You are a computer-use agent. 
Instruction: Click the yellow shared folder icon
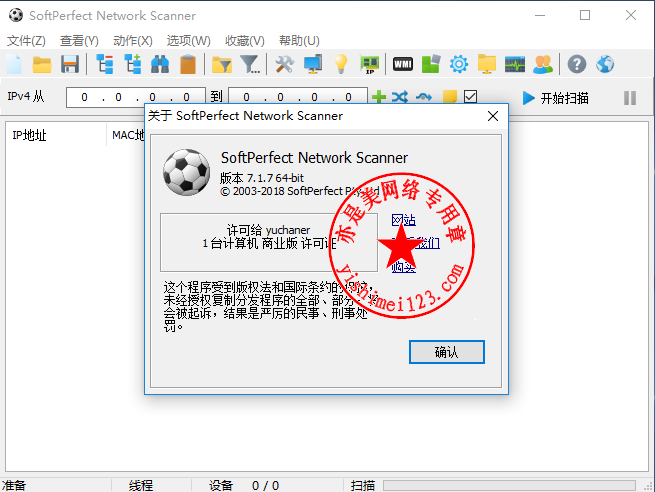click(x=487, y=64)
